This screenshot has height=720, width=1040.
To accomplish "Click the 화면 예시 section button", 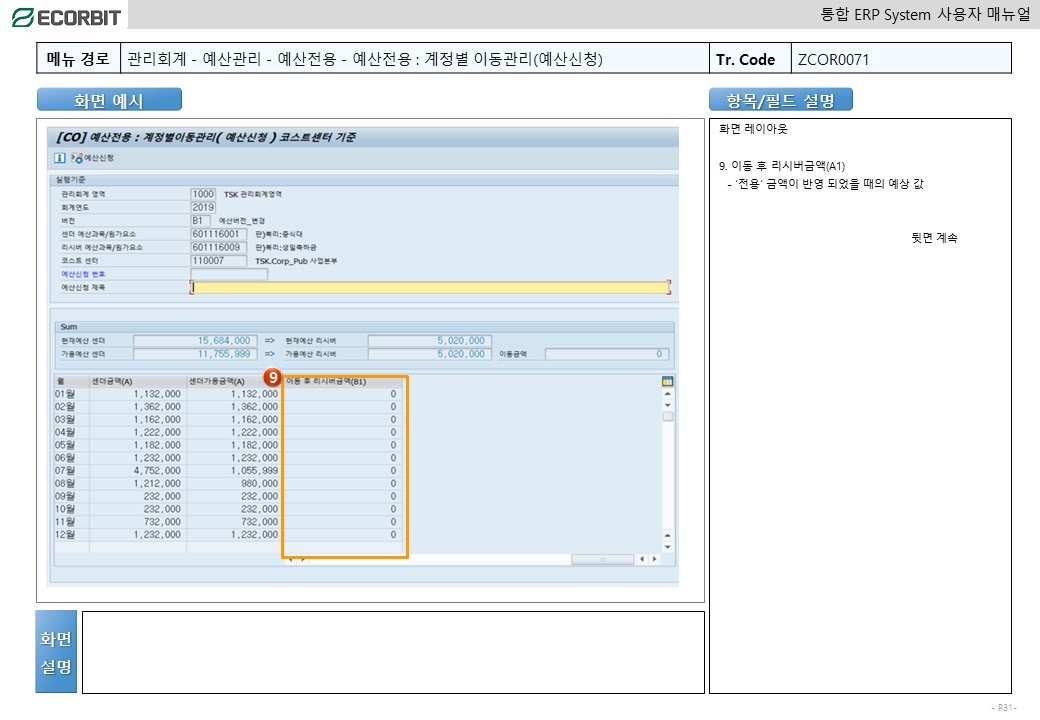I will 109,100.
